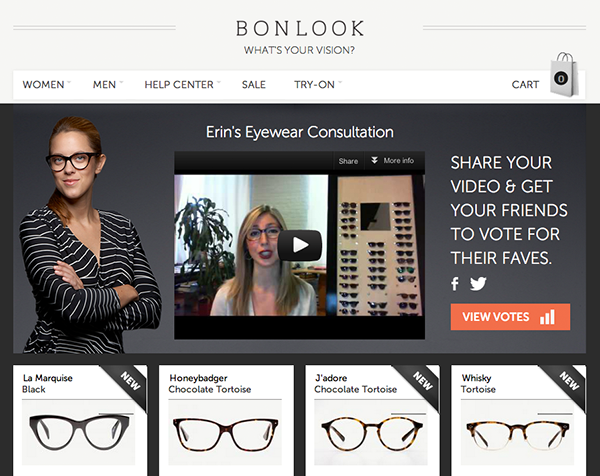Open the Try-On menu
This screenshot has width=600, height=476.
[318, 85]
